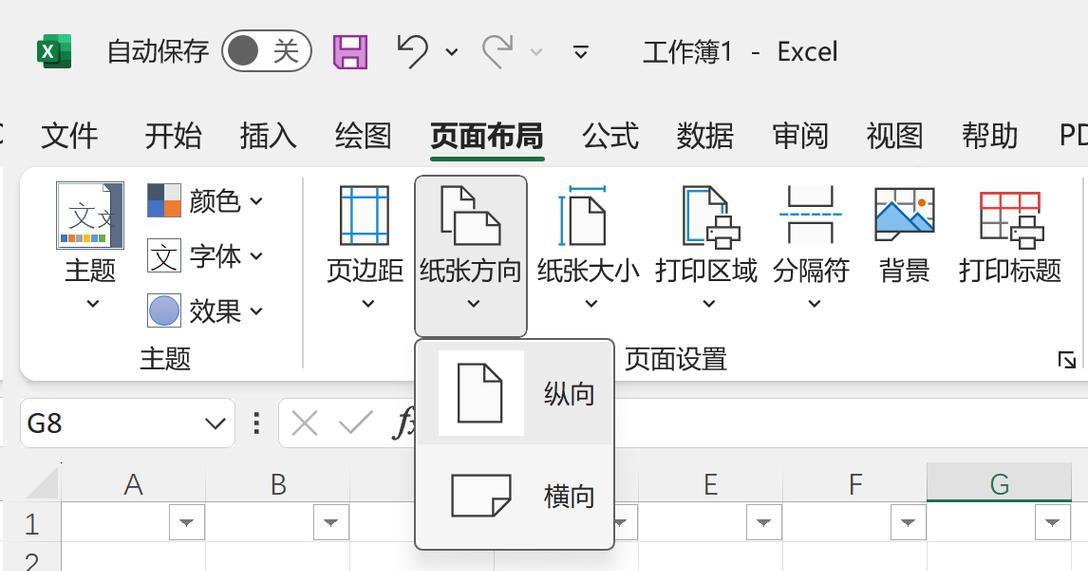
Task: Click the formula bar cancel X icon
Action: pyautogui.click(x=305, y=423)
